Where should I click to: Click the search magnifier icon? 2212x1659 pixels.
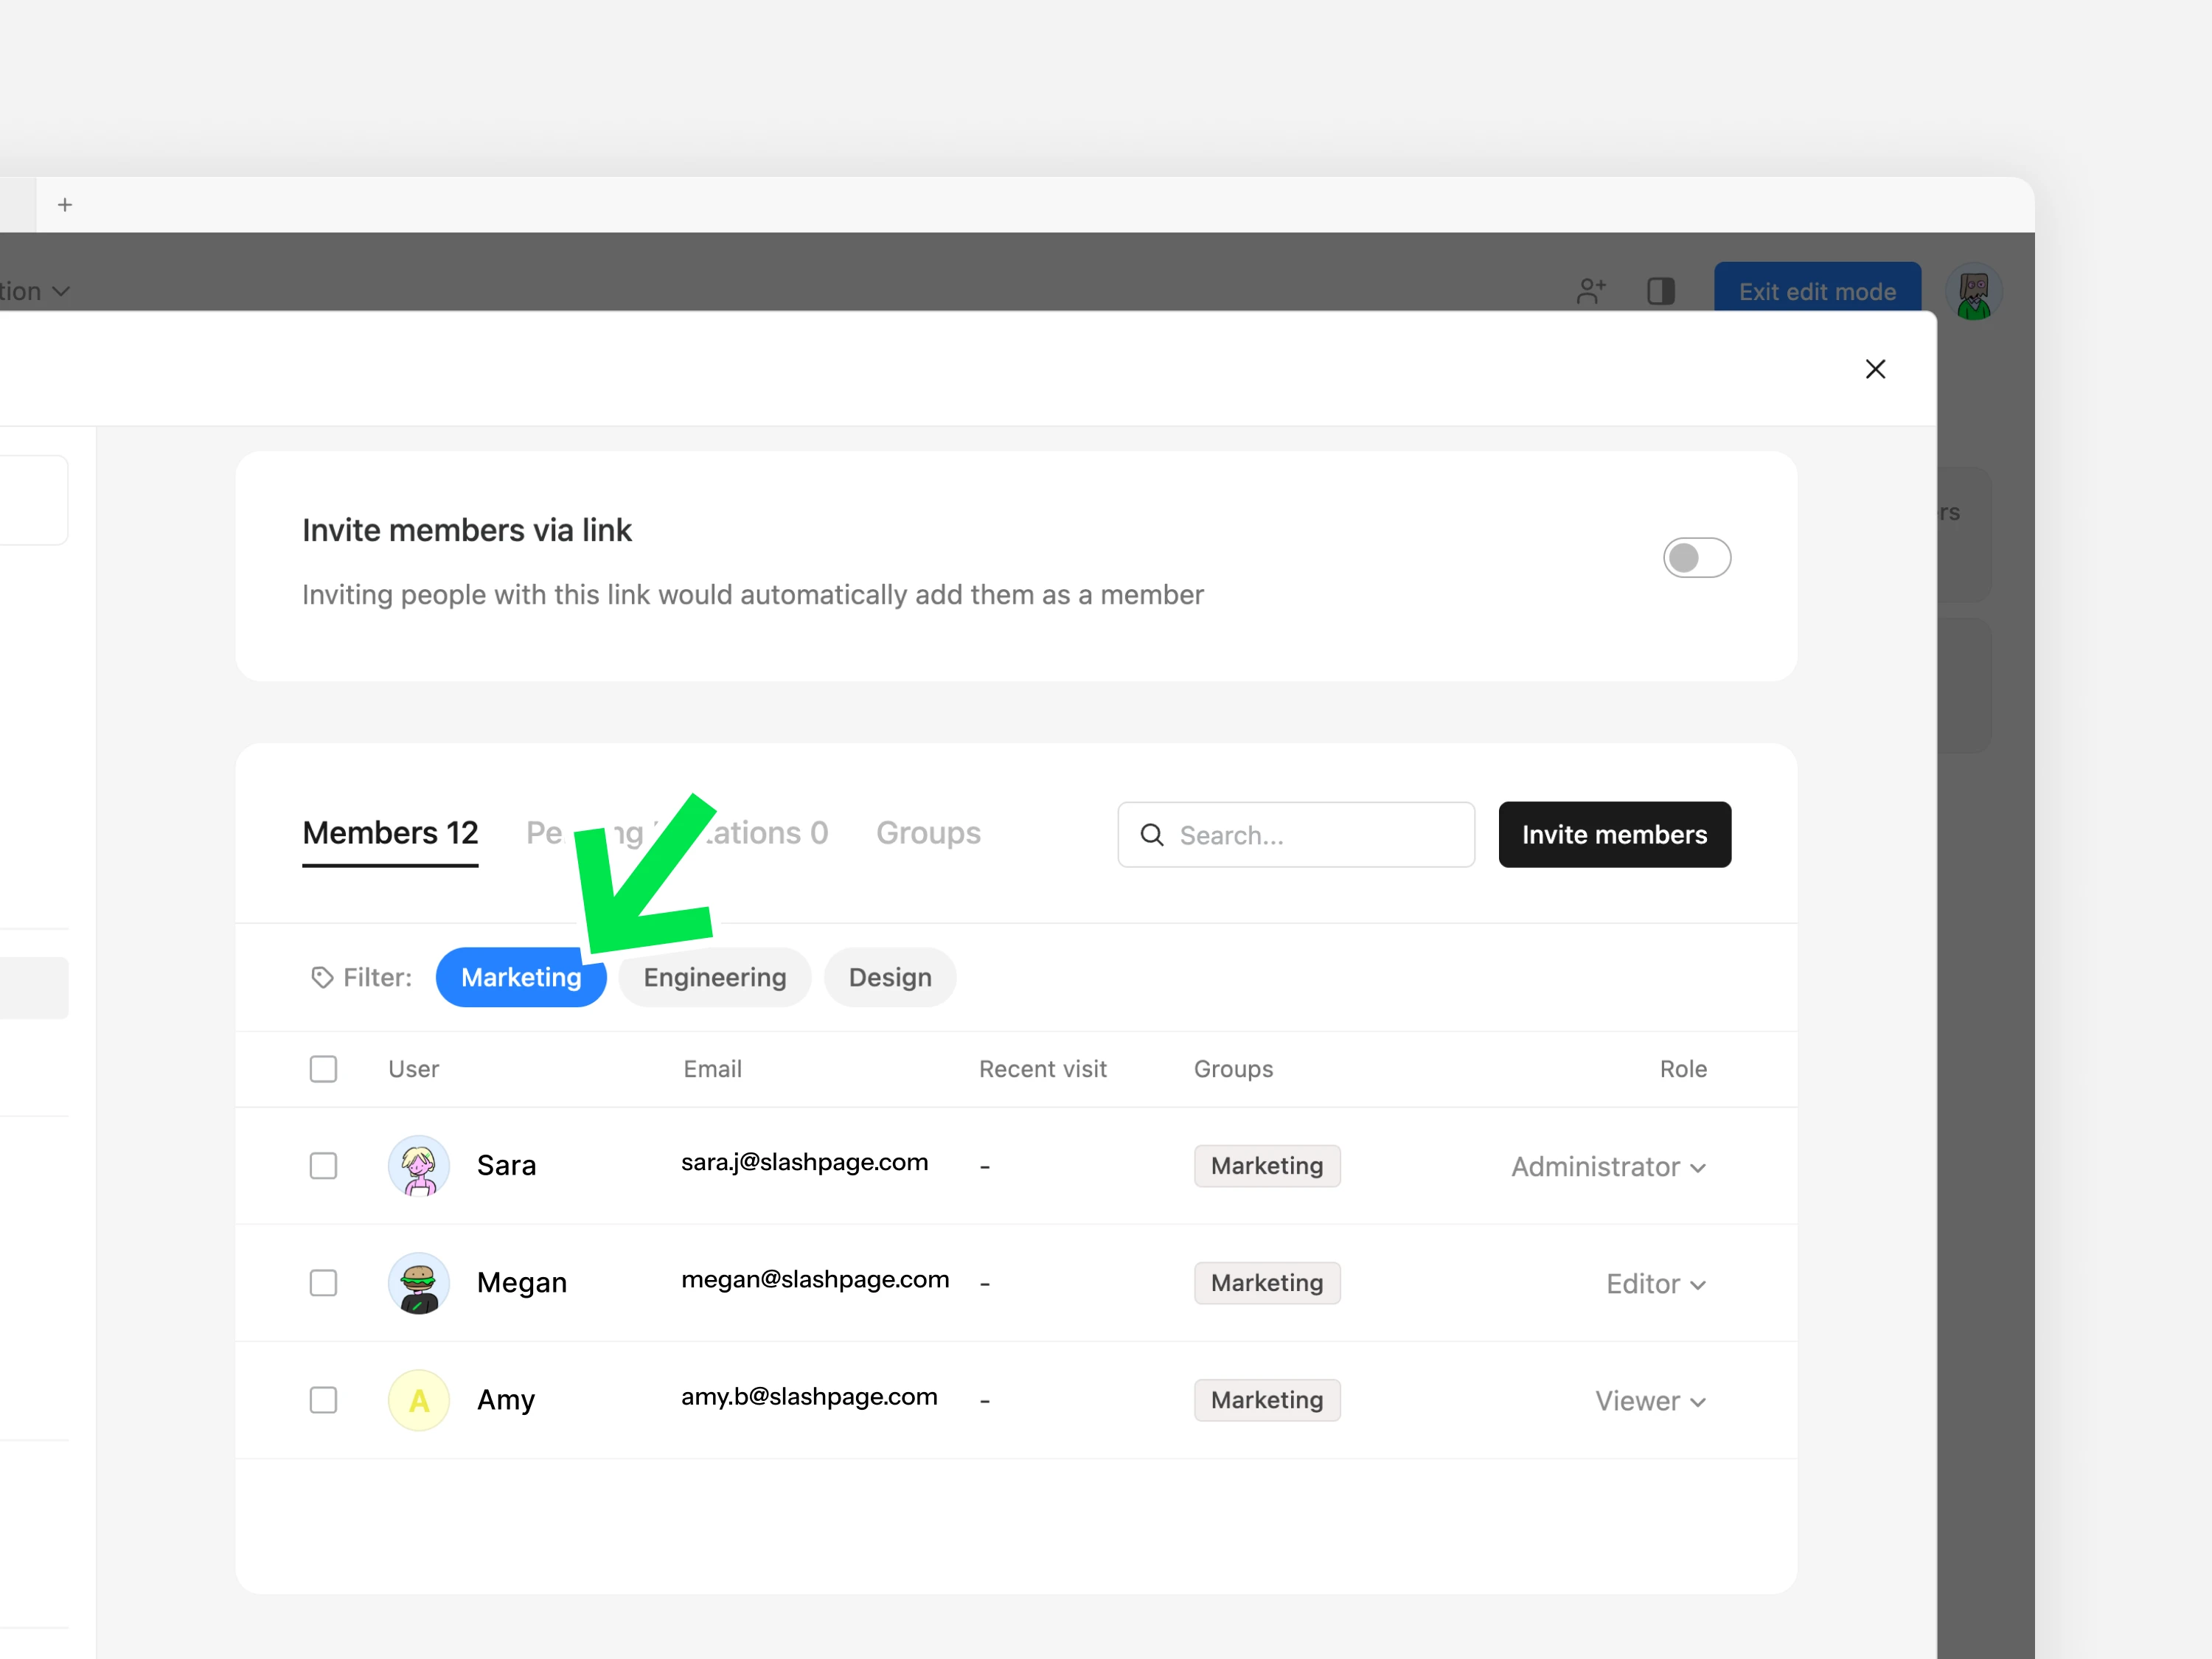pyautogui.click(x=1152, y=835)
